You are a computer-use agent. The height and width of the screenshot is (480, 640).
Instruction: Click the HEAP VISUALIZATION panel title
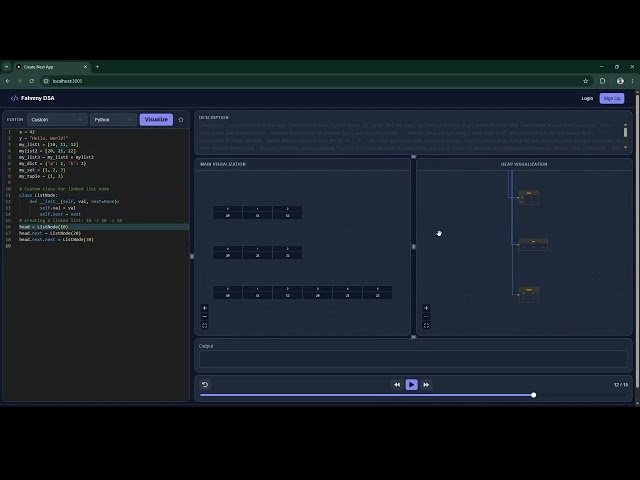[524, 164]
